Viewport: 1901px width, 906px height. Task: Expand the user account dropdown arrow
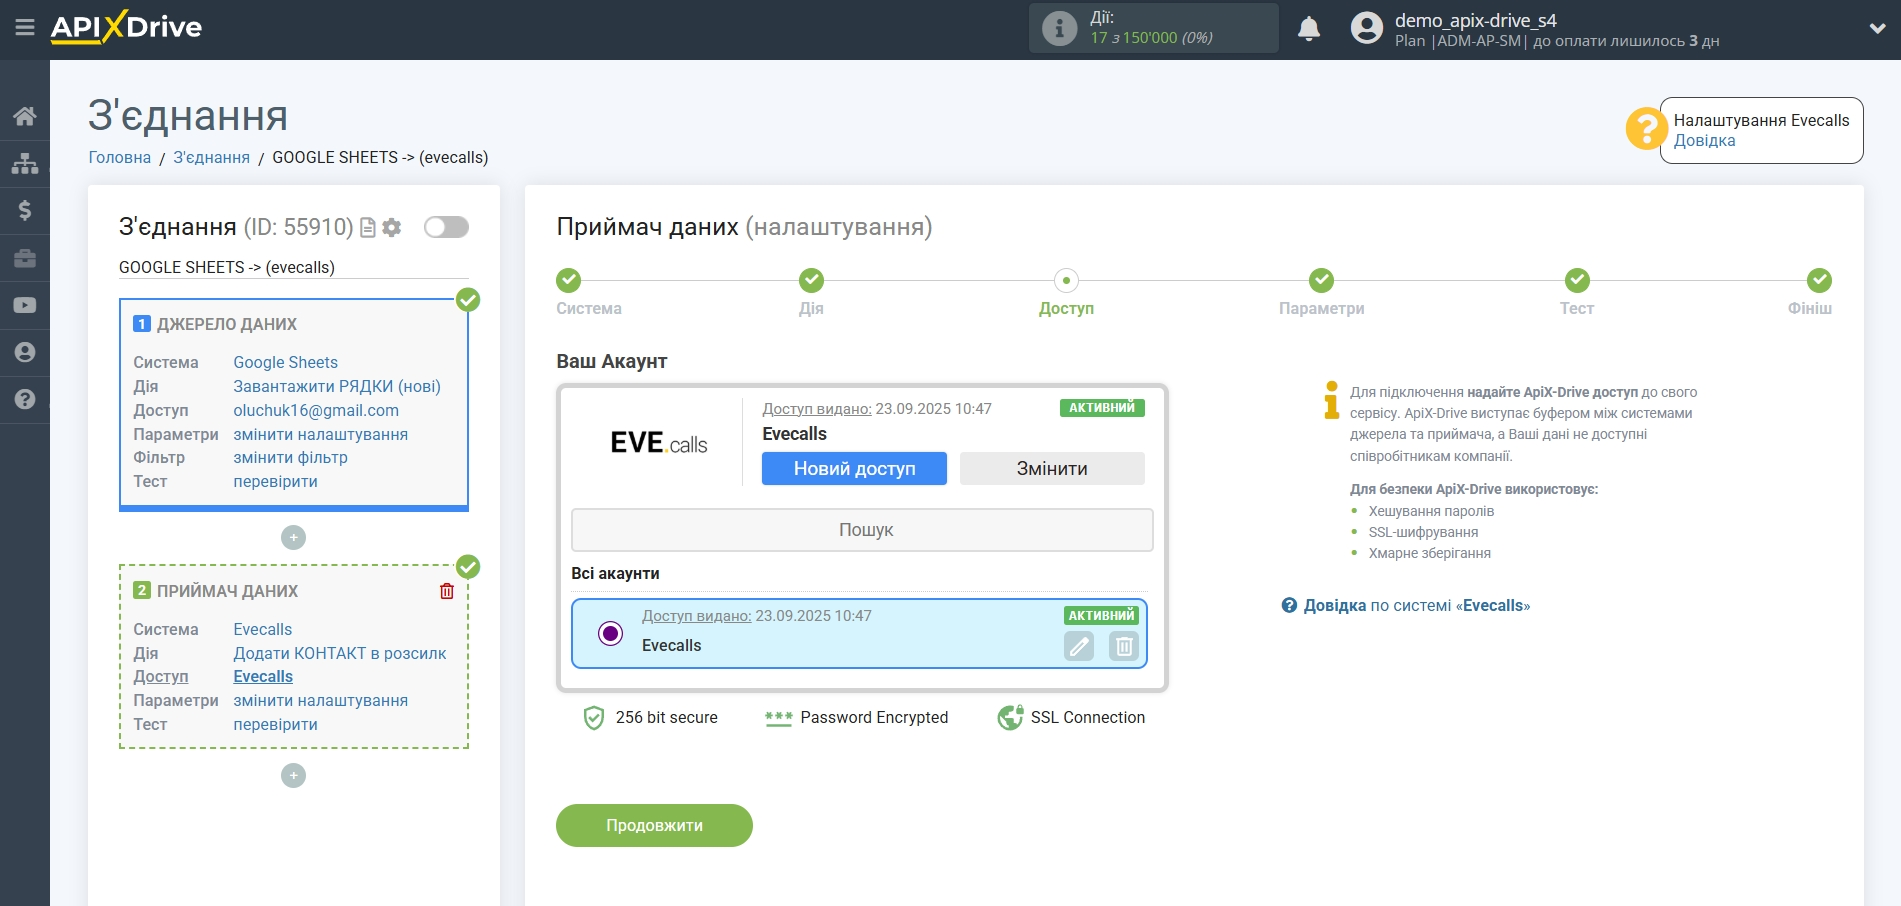(1876, 29)
